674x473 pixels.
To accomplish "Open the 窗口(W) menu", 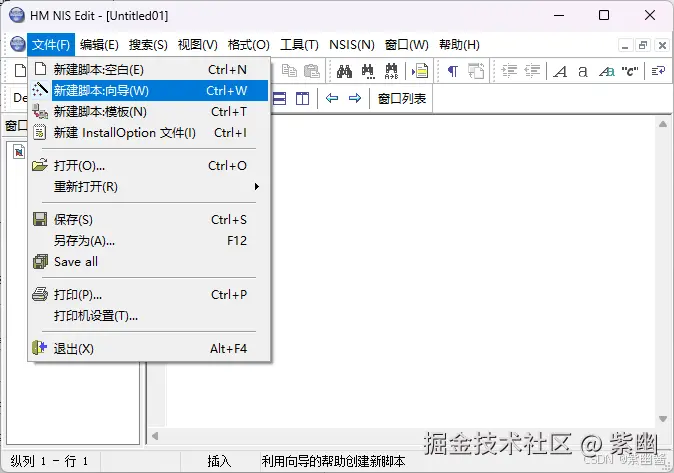I will pos(407,45).
